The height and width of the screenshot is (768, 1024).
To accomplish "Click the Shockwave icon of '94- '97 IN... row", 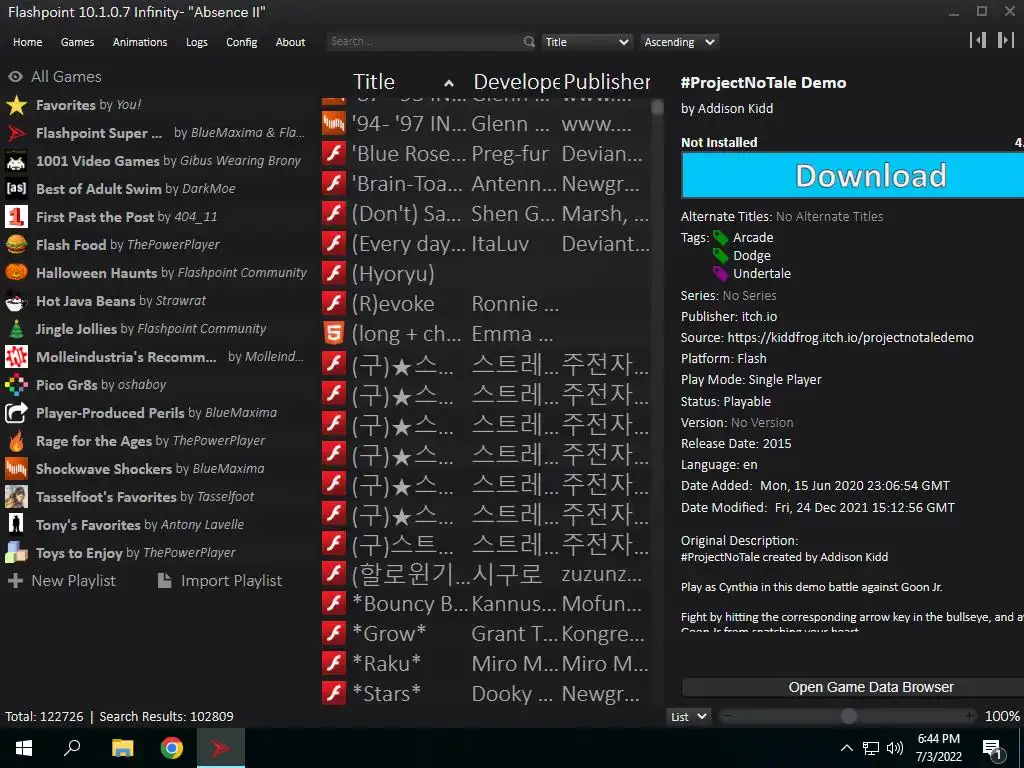I will (334, 123).
